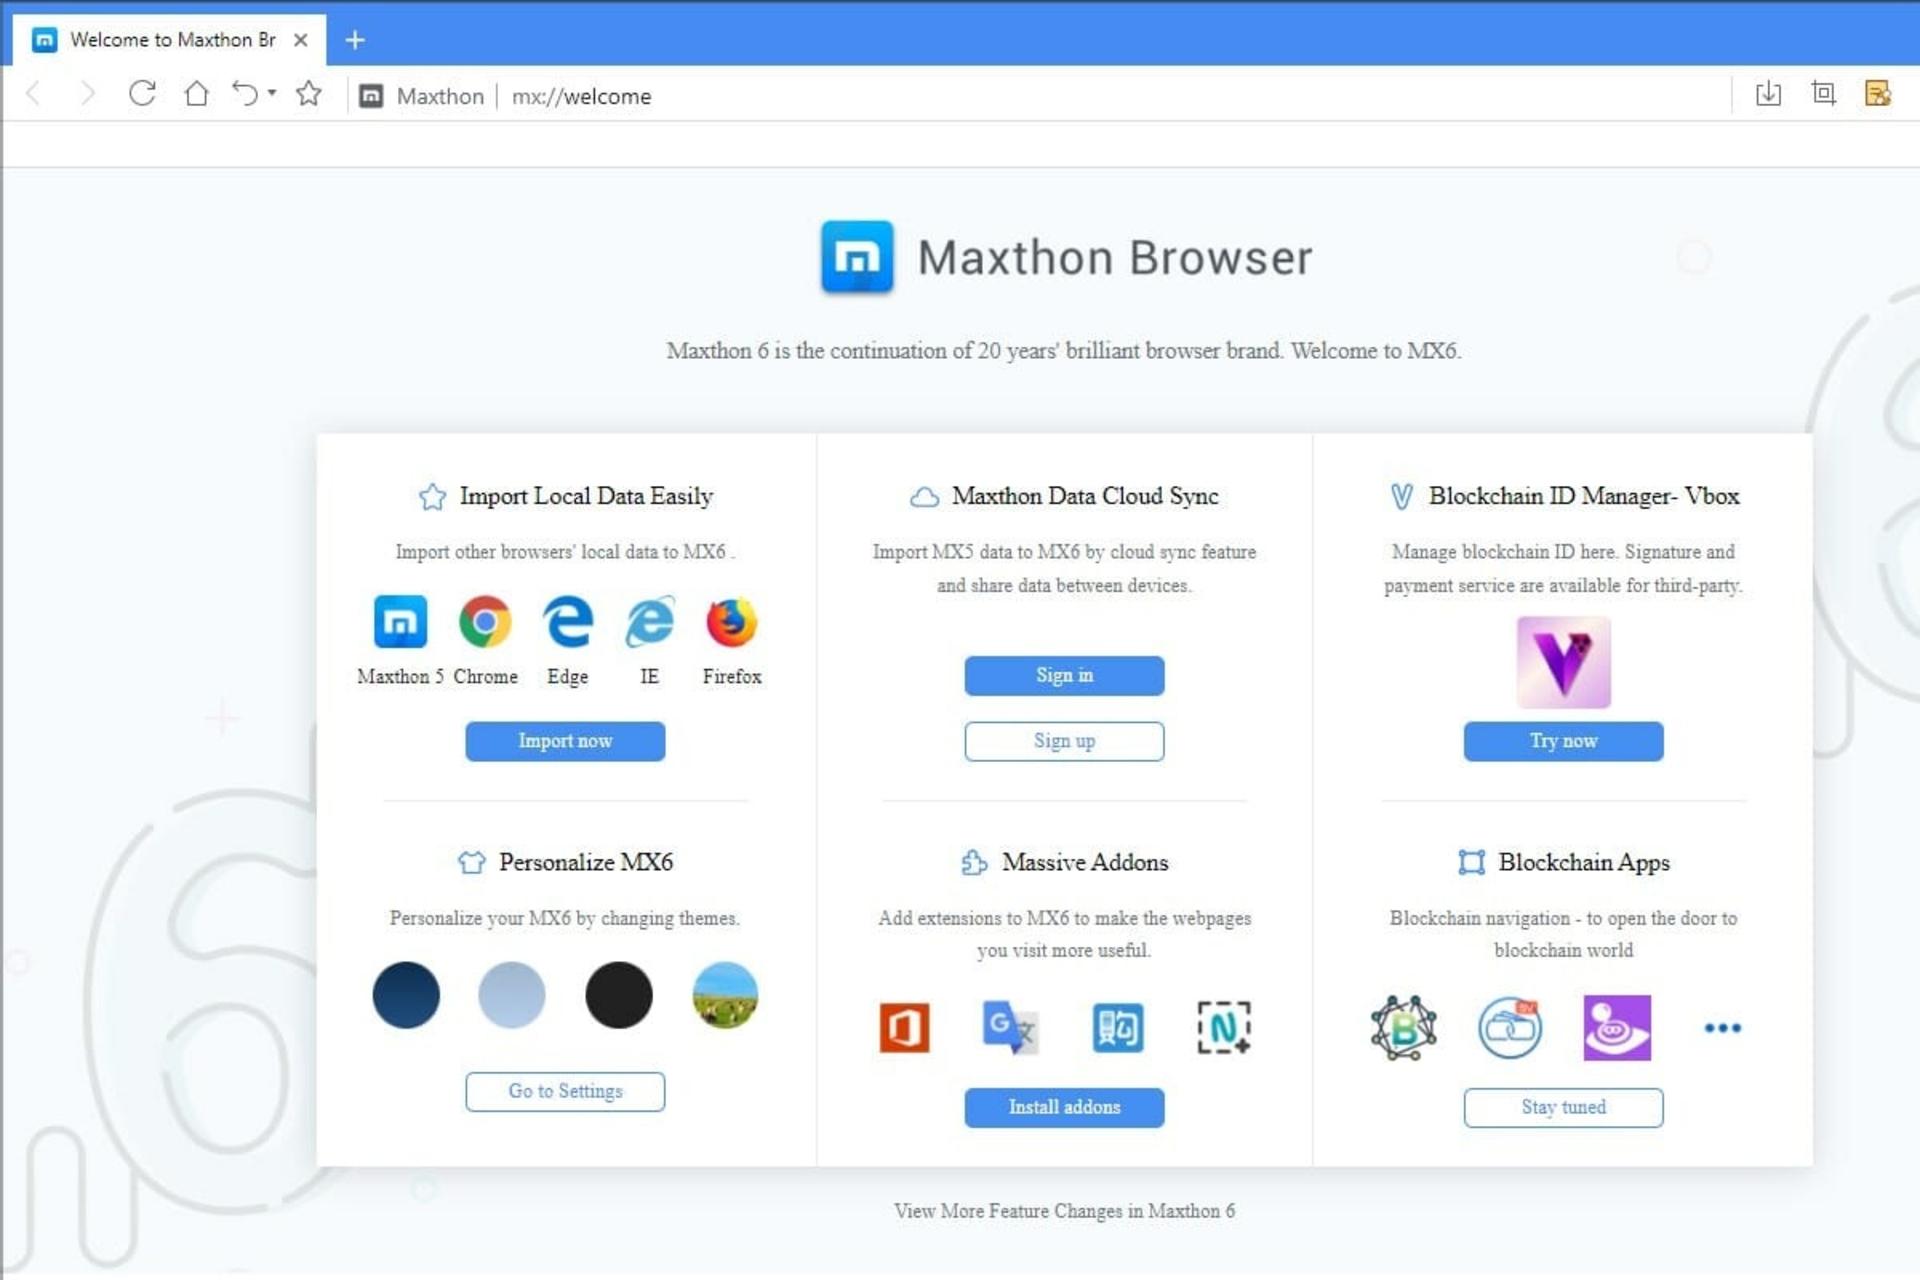Expand the undo closed tab dropdown arrow

point(272,93)
